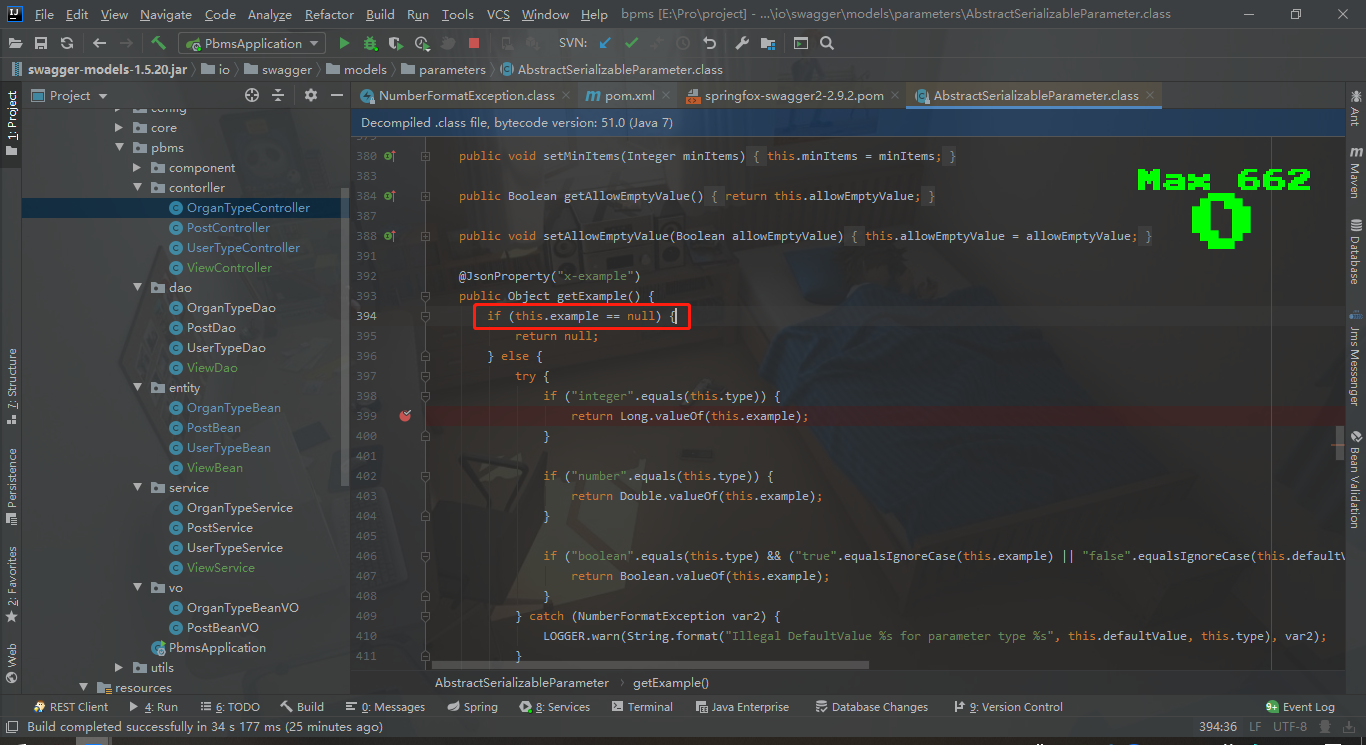
Task: Open the VCS menu
Action: point(498,15)
